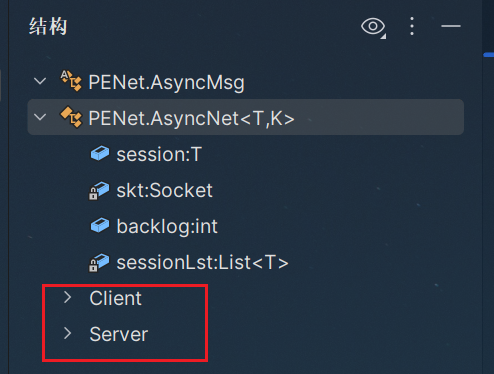Click the backlog:int field icon
This screenshot has width=494, height=374.
point(100,225)
